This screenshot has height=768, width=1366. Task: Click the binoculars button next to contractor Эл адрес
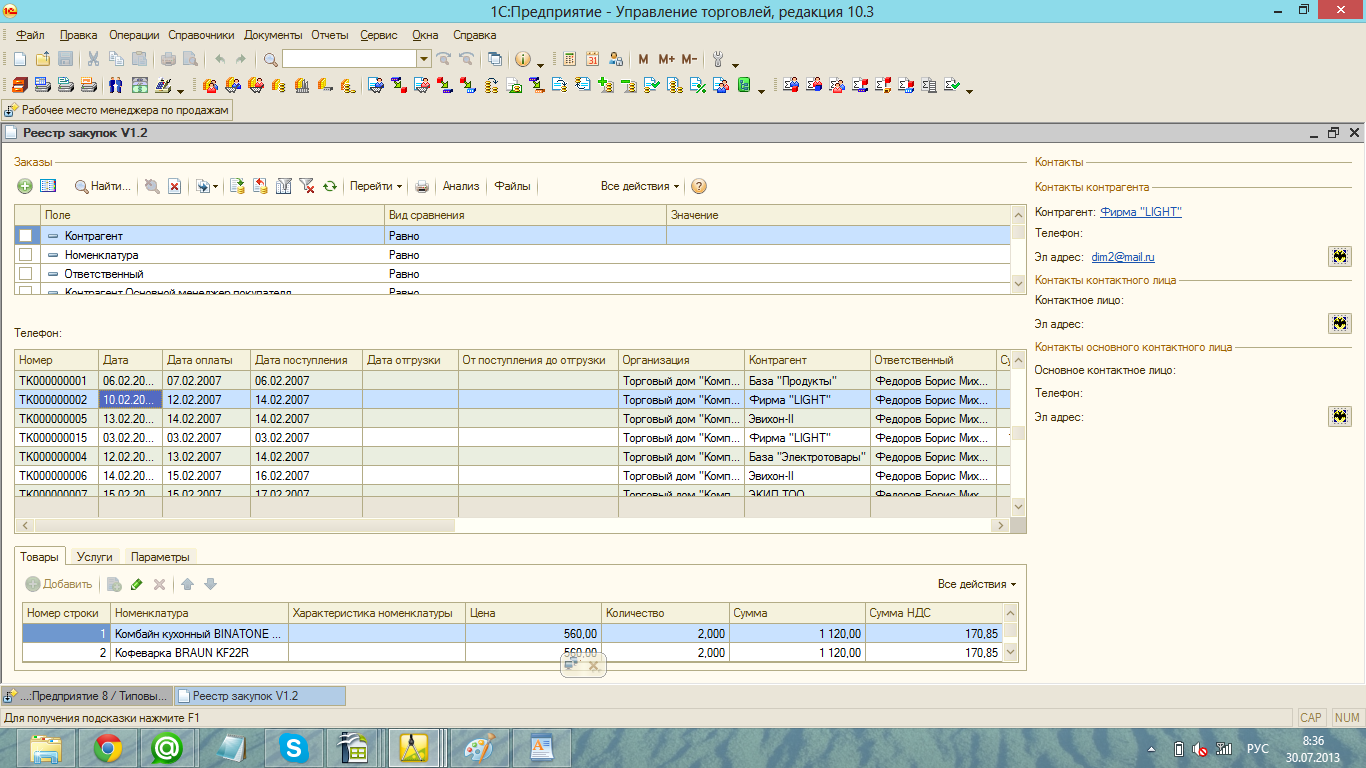[x=1340, y=256]
